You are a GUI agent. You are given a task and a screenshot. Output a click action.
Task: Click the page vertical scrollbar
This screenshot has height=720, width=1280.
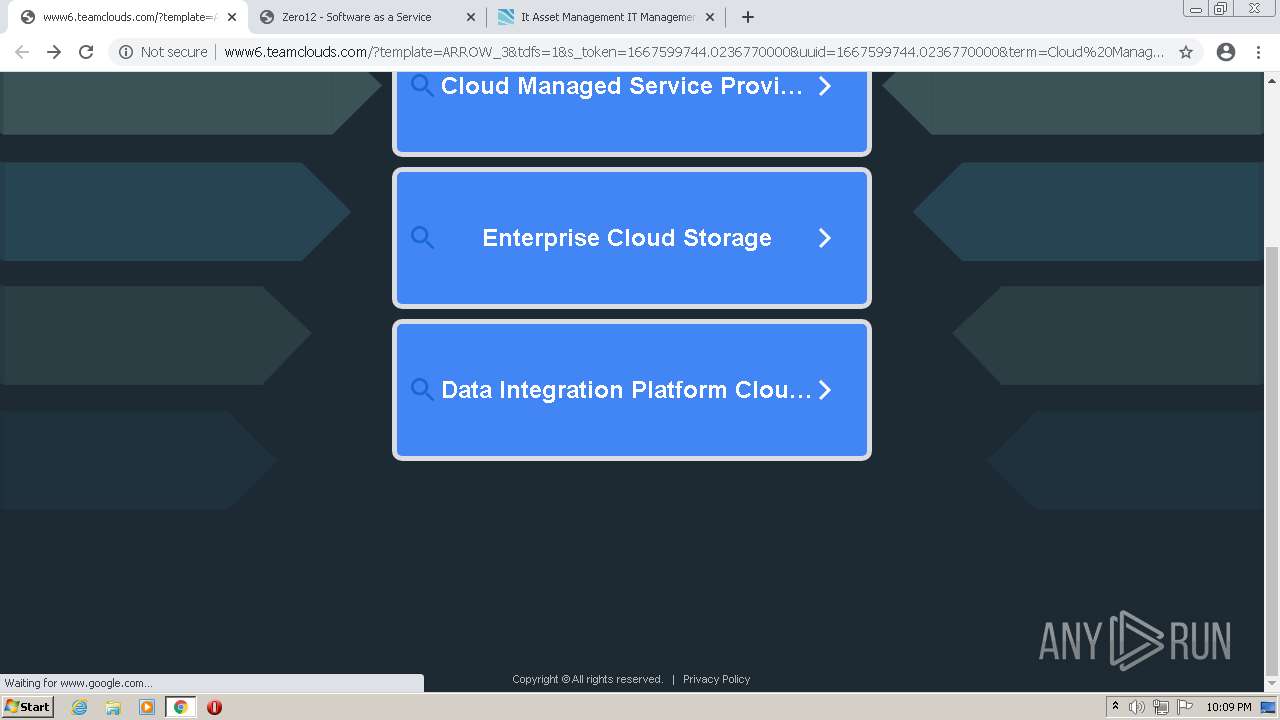pos(1271,460)
